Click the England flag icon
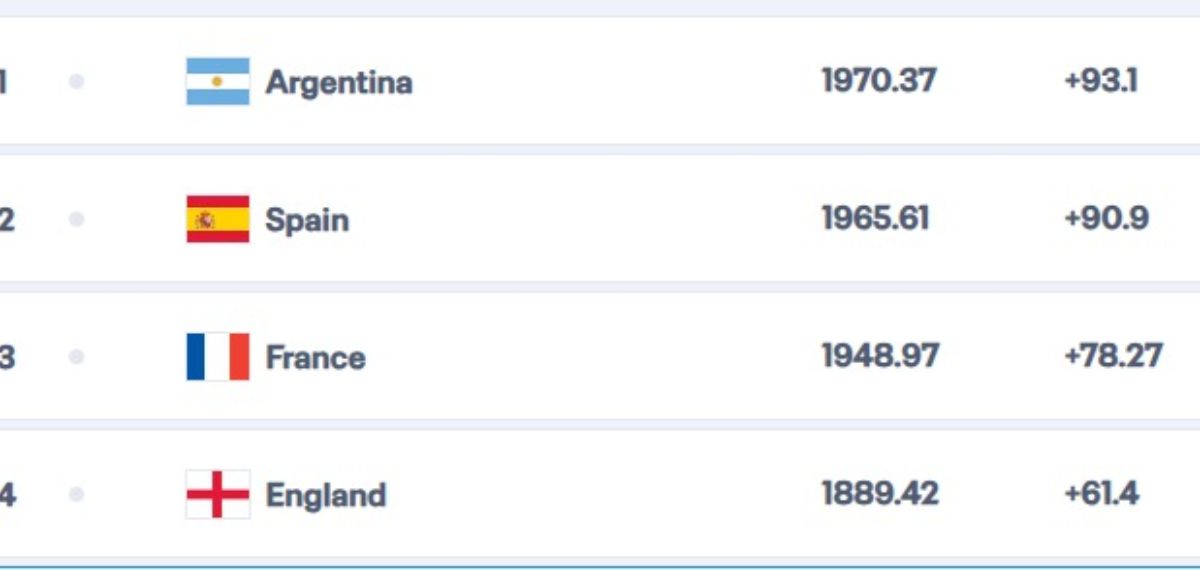The height and width of the screenshot is (570, 1200). coord(218,494)
